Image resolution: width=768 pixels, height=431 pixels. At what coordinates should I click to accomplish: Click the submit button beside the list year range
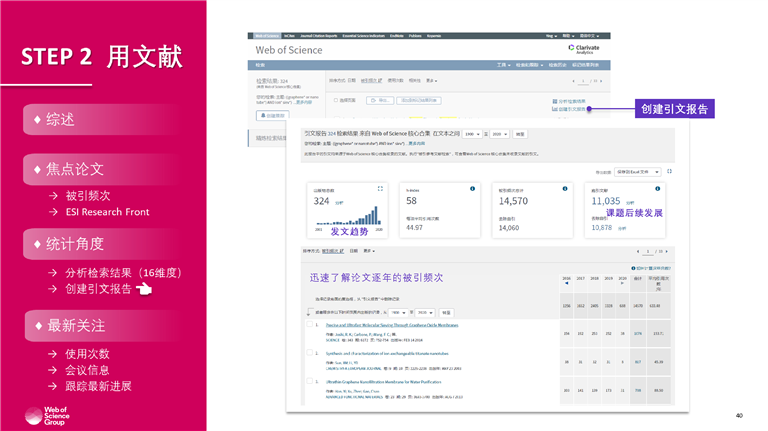click(x=446, y=312)
